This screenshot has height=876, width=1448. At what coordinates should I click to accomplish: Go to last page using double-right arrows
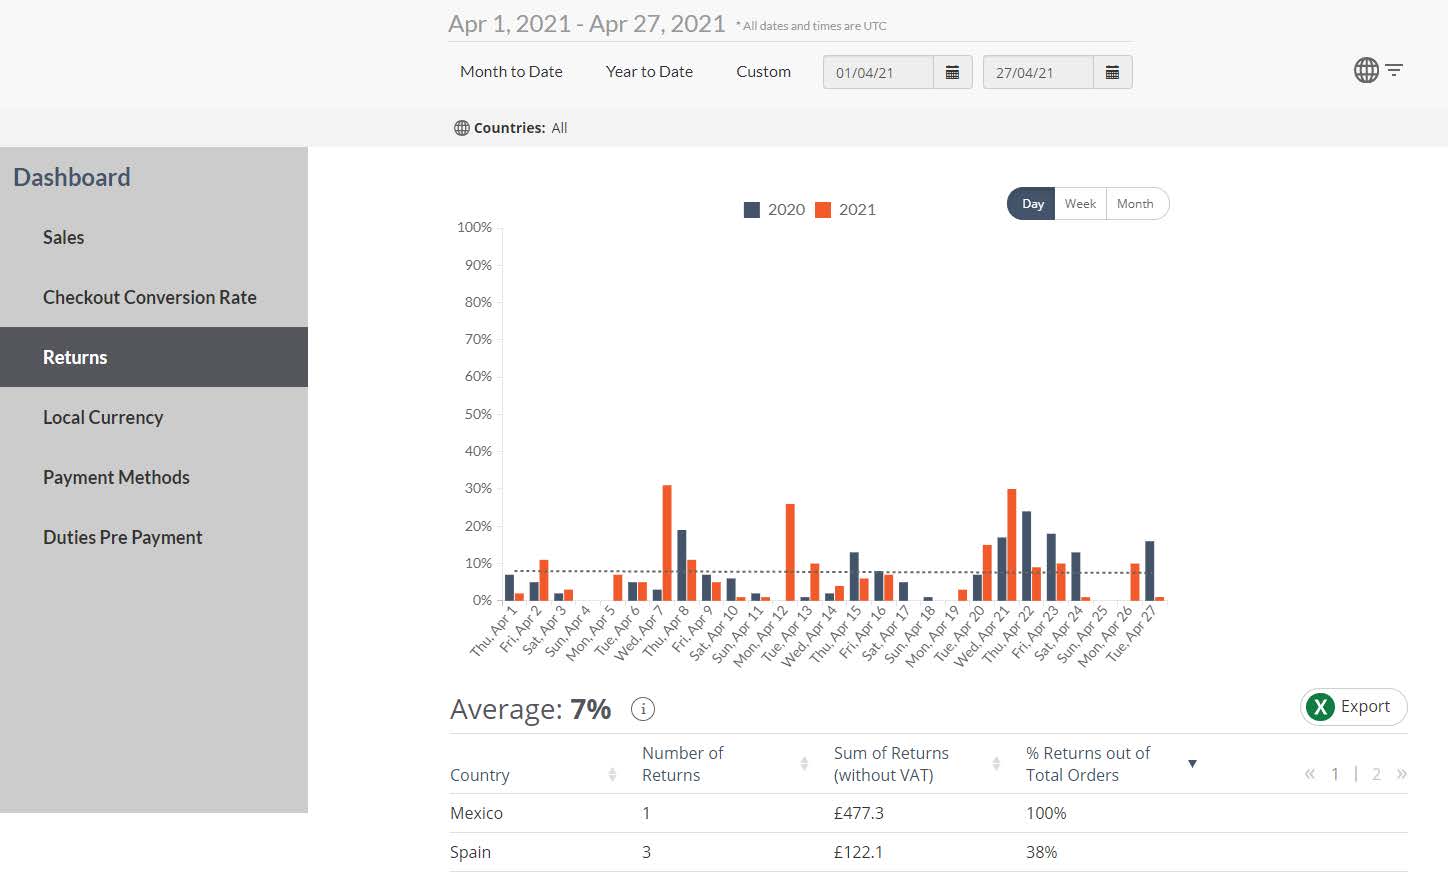point(1401,774)
